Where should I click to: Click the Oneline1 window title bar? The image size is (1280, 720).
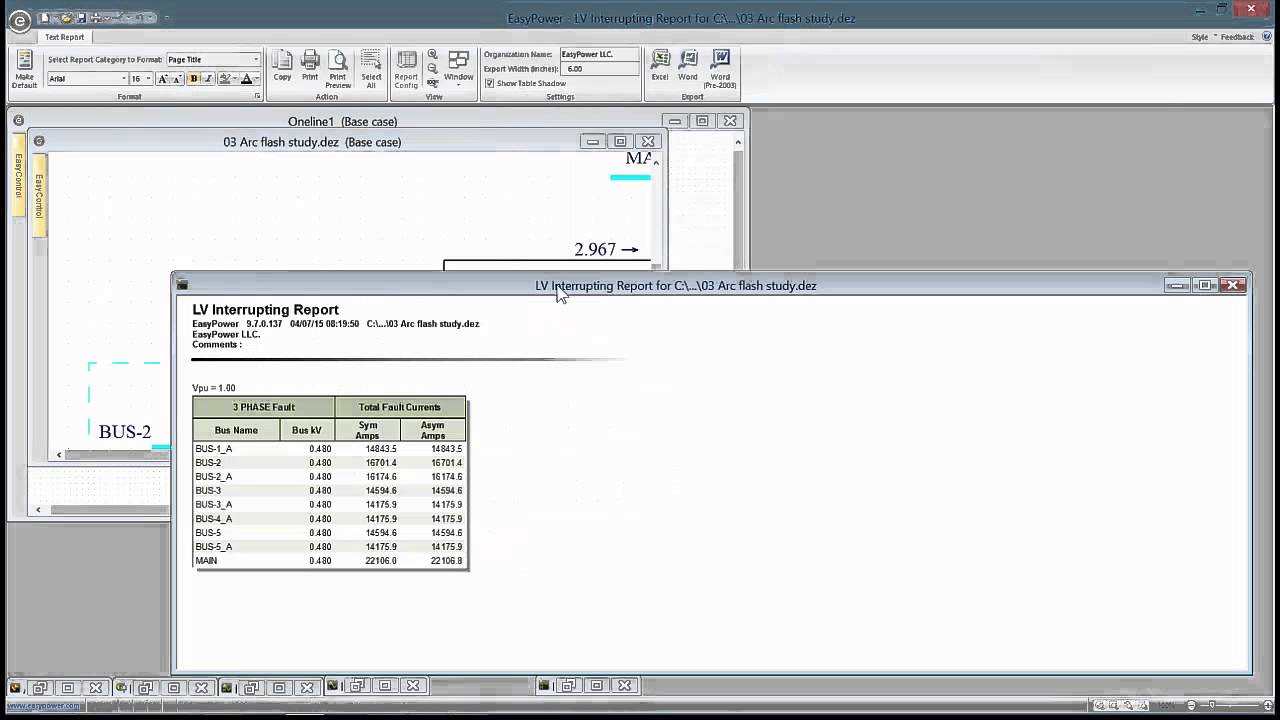point(343,122)
